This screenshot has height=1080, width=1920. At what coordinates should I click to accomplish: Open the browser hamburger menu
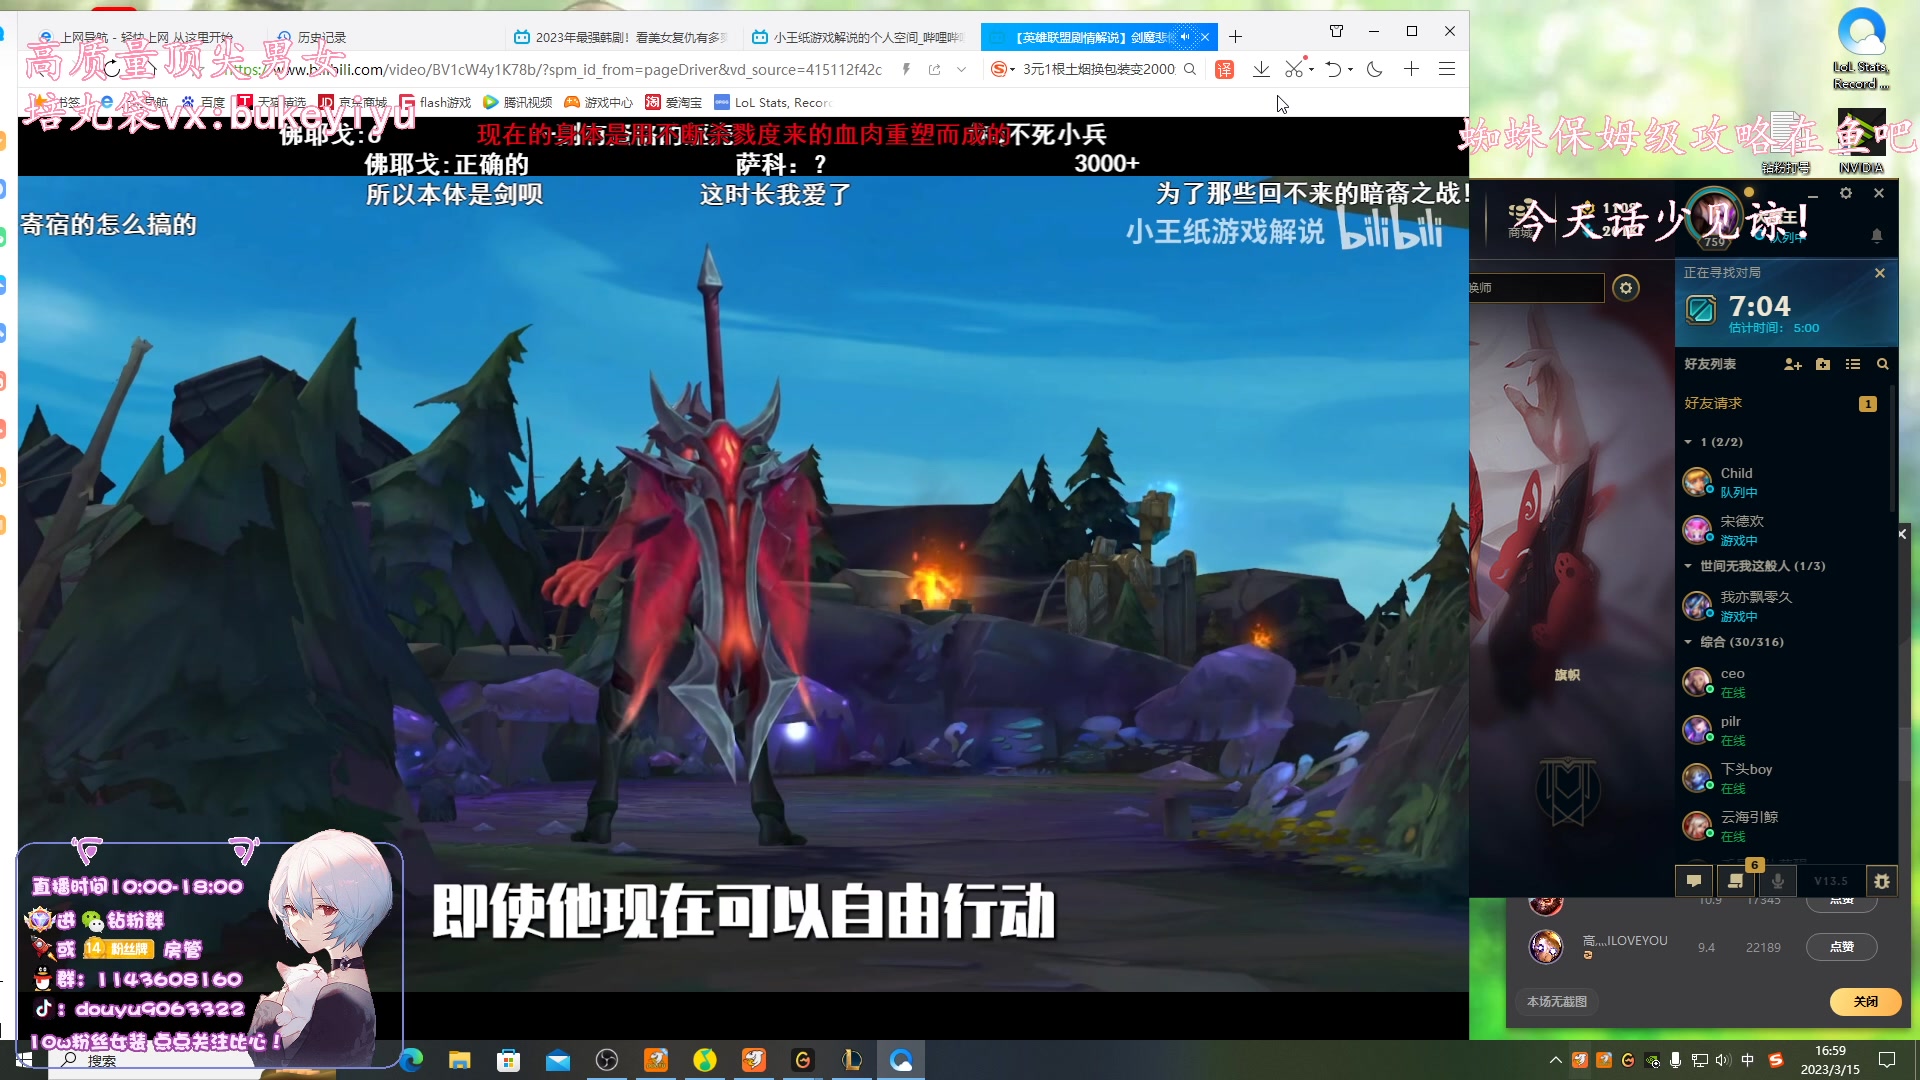[1447, 69]
